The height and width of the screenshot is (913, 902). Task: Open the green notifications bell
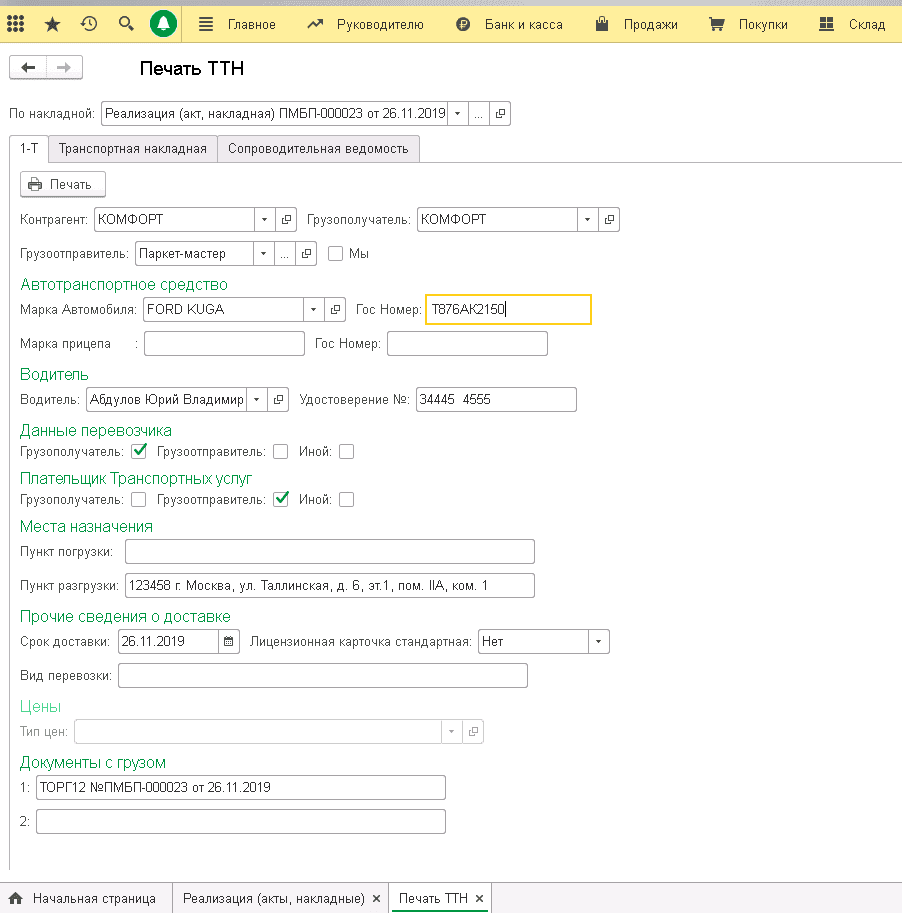pyautogui.click(x=163, y=24)
